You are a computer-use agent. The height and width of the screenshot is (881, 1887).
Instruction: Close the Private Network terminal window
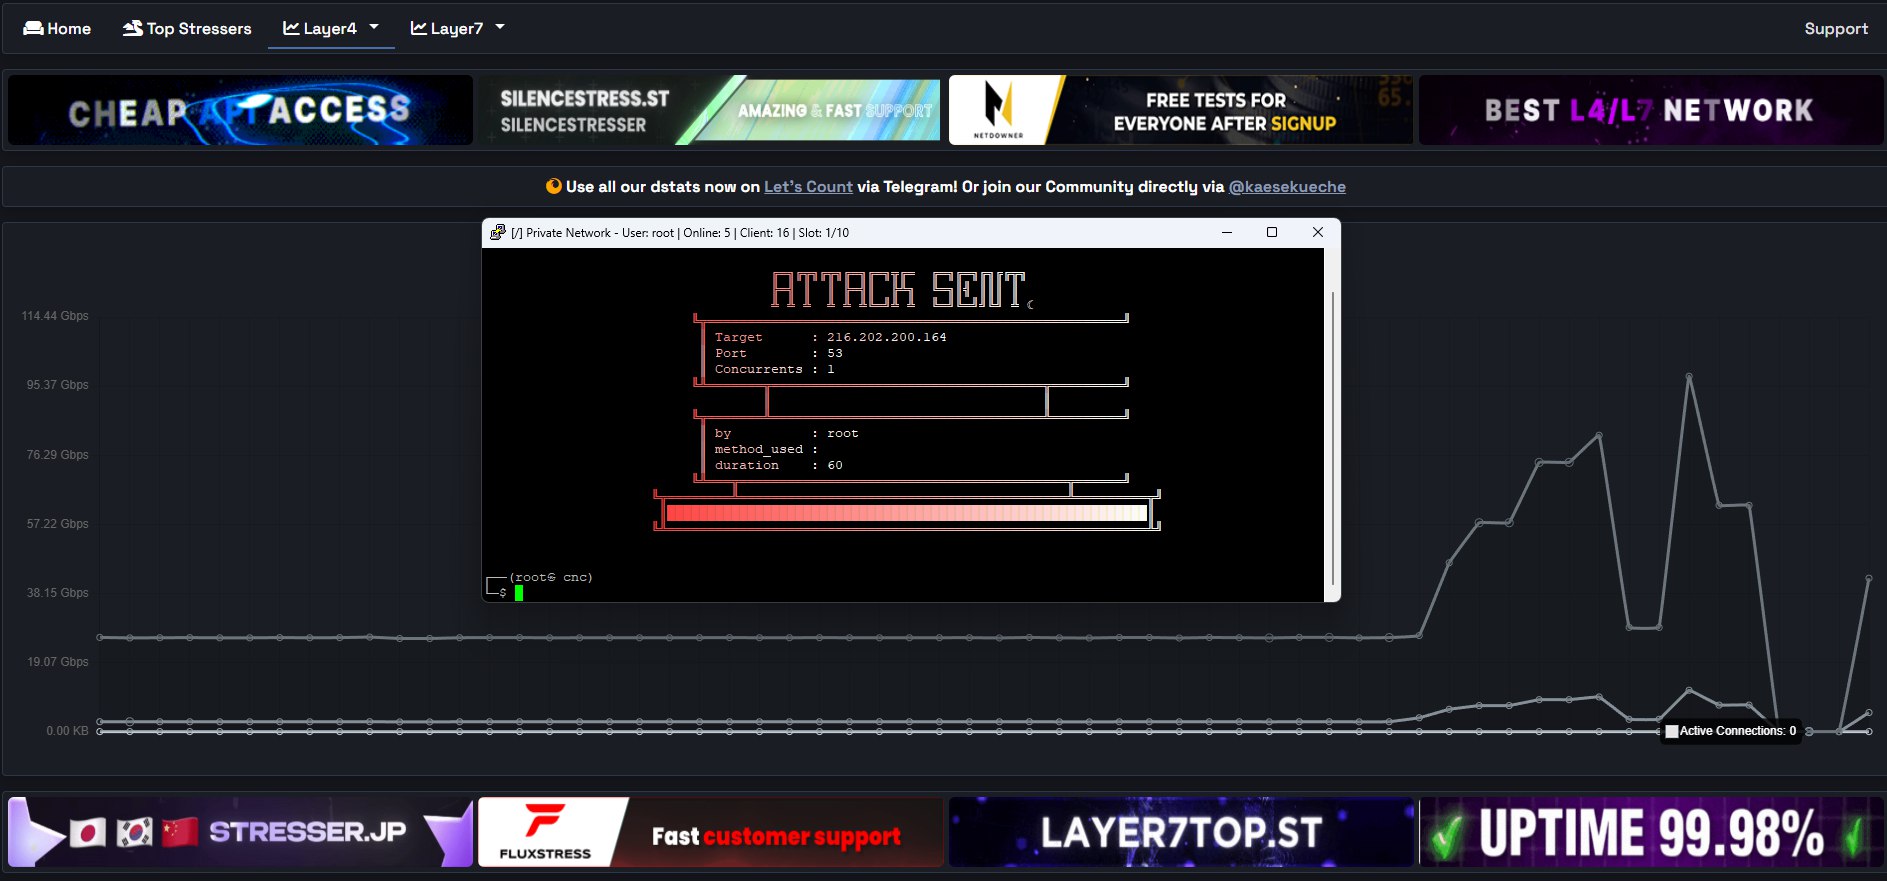click(1318, 232)
